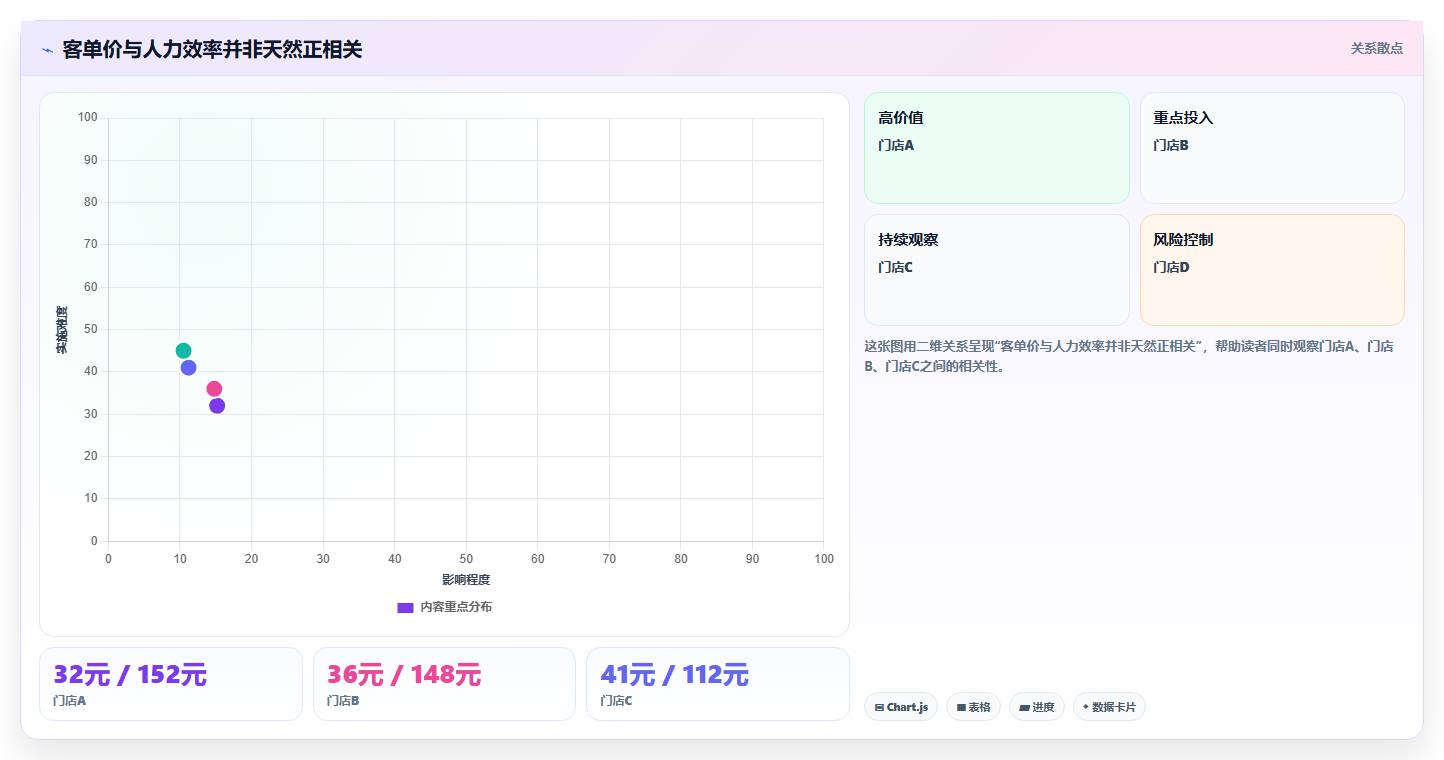Click 门店A text in 高价值 card
The height and width of the screenshot is (760, 1444).
pyautogui.click(x=896, y=145)
